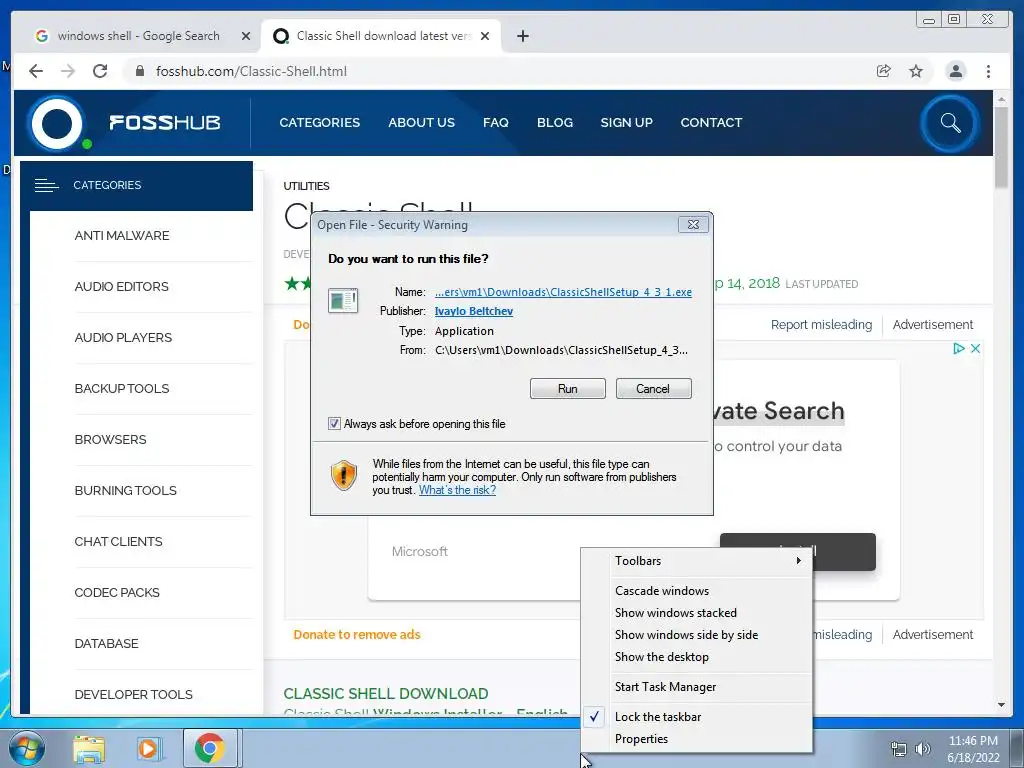Choose Cascade windows
The height and width of the screenshot is (768, 1024).
(696, 591)
